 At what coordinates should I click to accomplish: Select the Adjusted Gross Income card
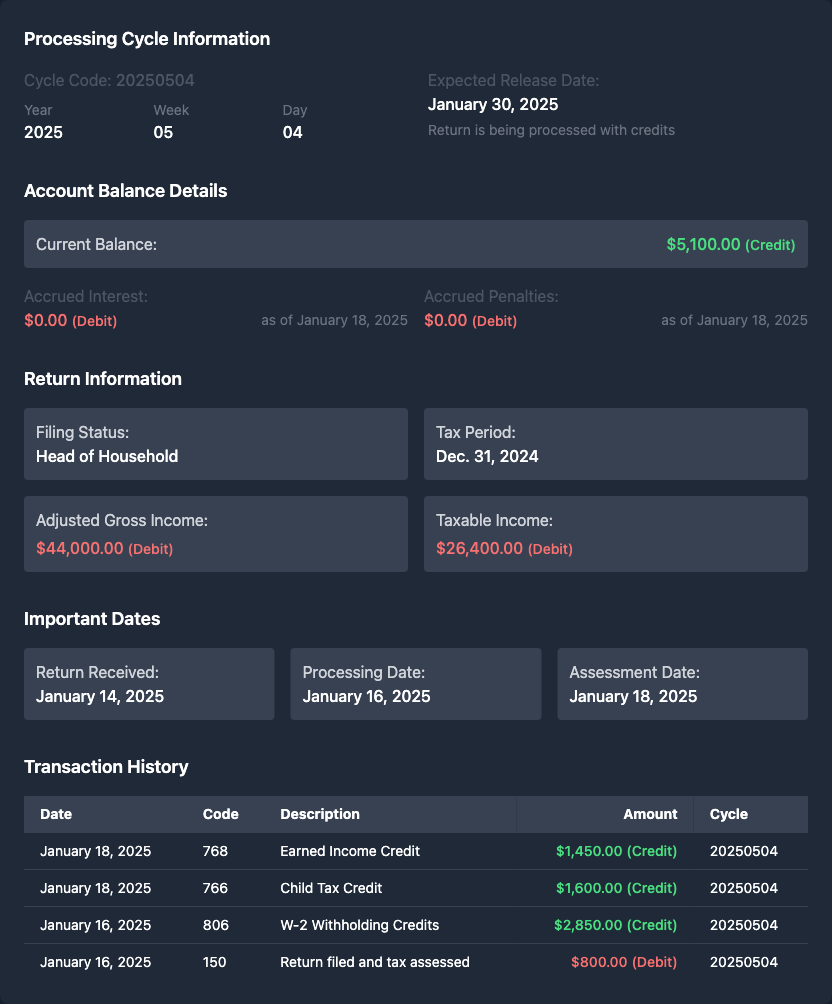216,534
